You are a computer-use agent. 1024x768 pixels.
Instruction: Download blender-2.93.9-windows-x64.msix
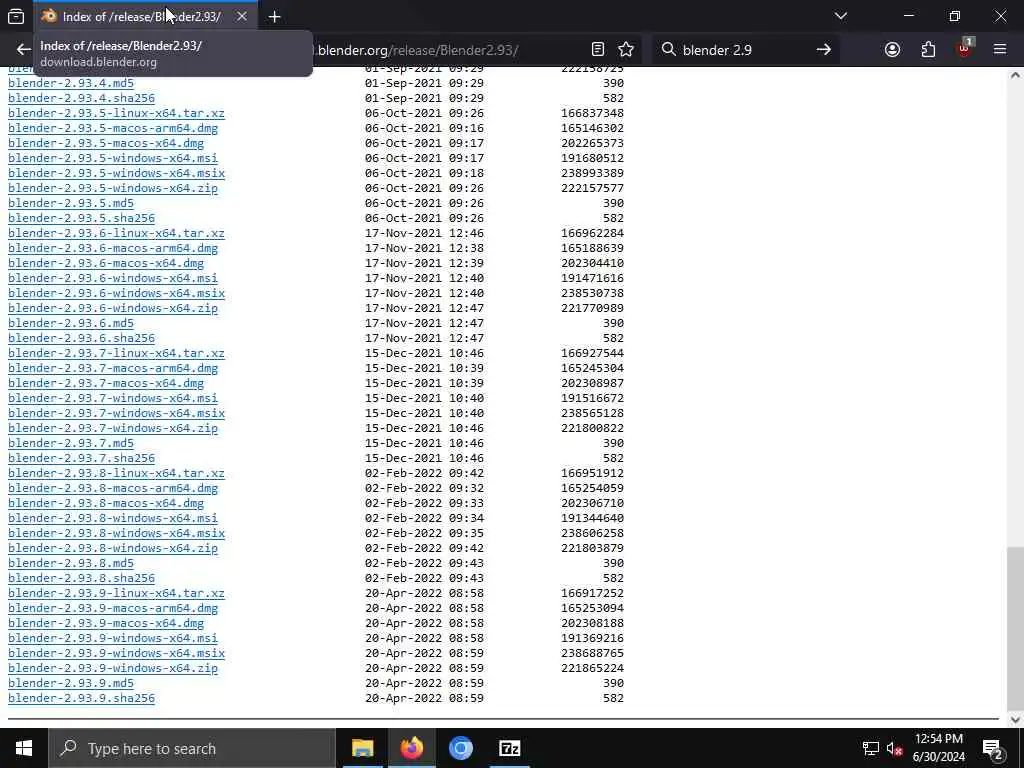(x=116, y=653)
